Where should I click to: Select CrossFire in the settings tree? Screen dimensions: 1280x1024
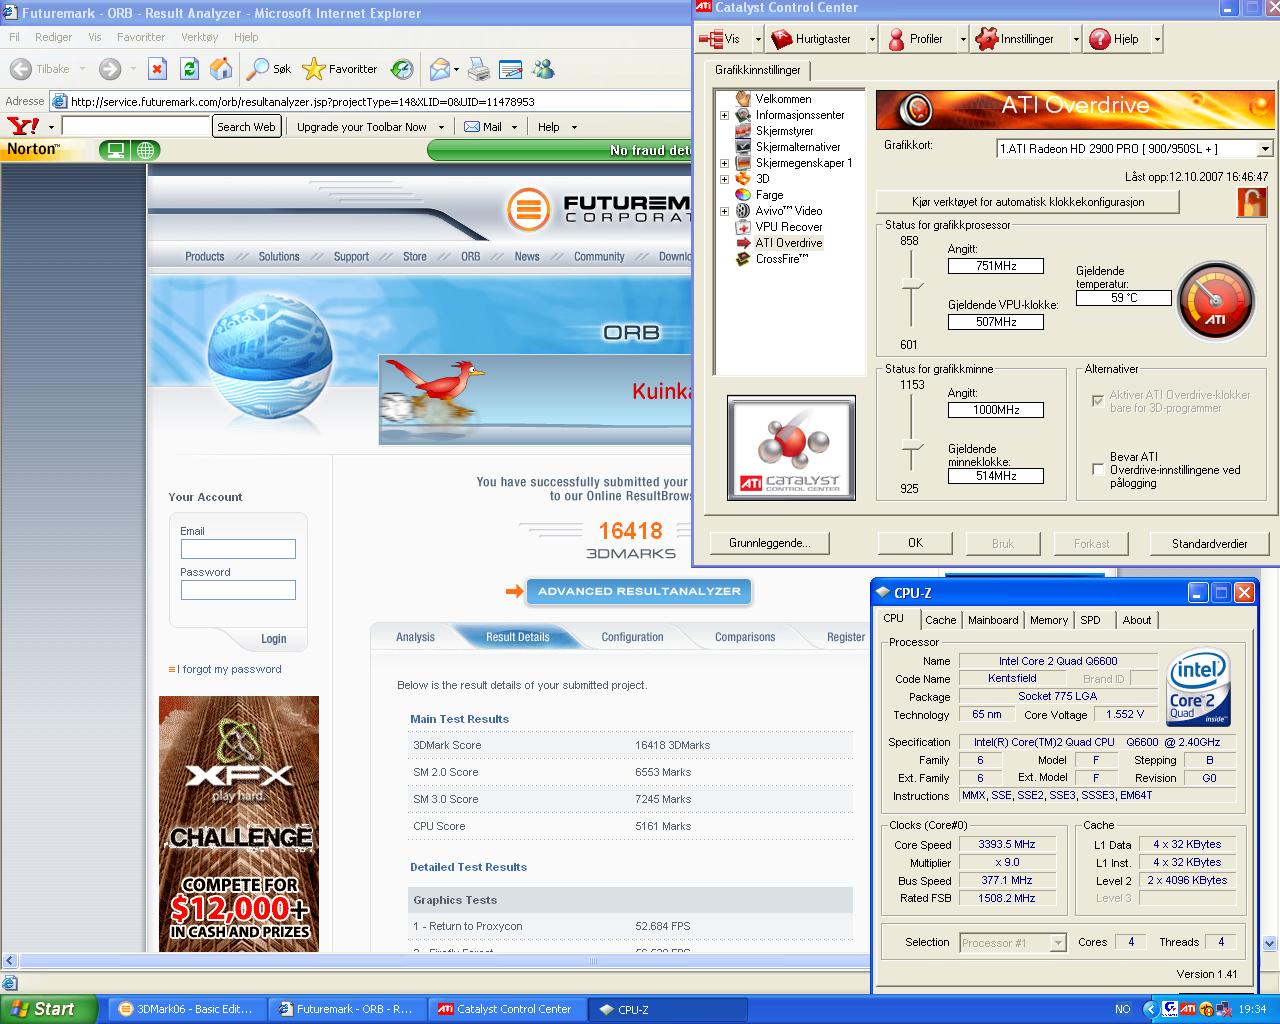tap(781, 259)
